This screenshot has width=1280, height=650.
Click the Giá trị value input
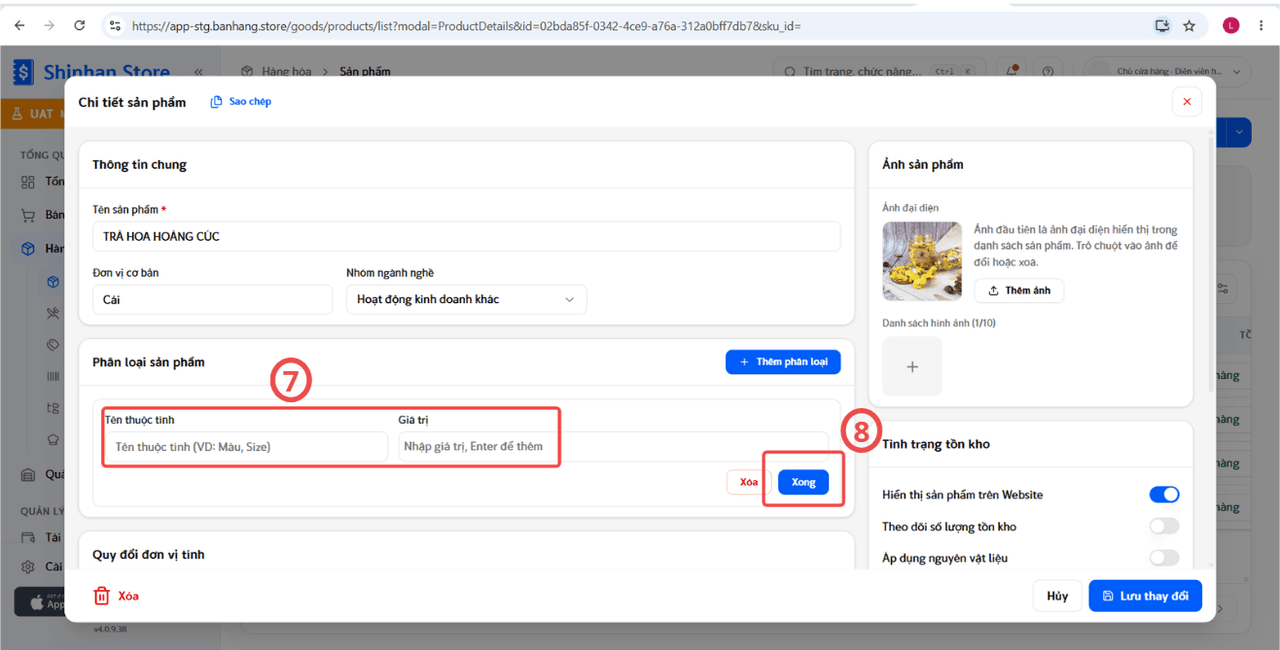click(613, 447)
